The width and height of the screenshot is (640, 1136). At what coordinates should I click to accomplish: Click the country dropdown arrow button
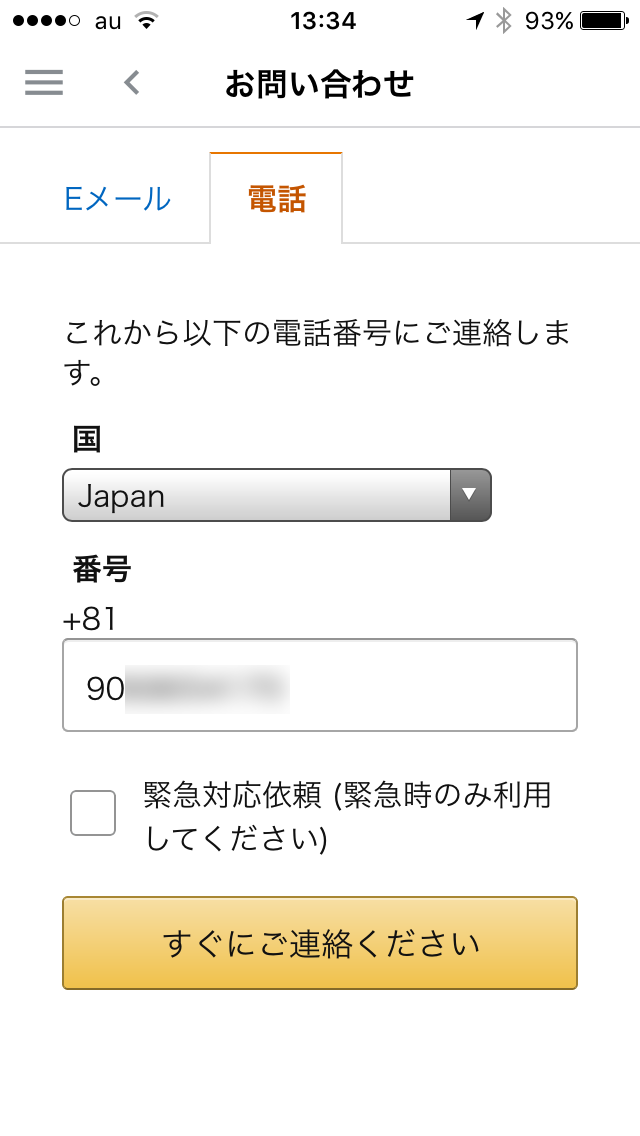(x=470, y=496)
